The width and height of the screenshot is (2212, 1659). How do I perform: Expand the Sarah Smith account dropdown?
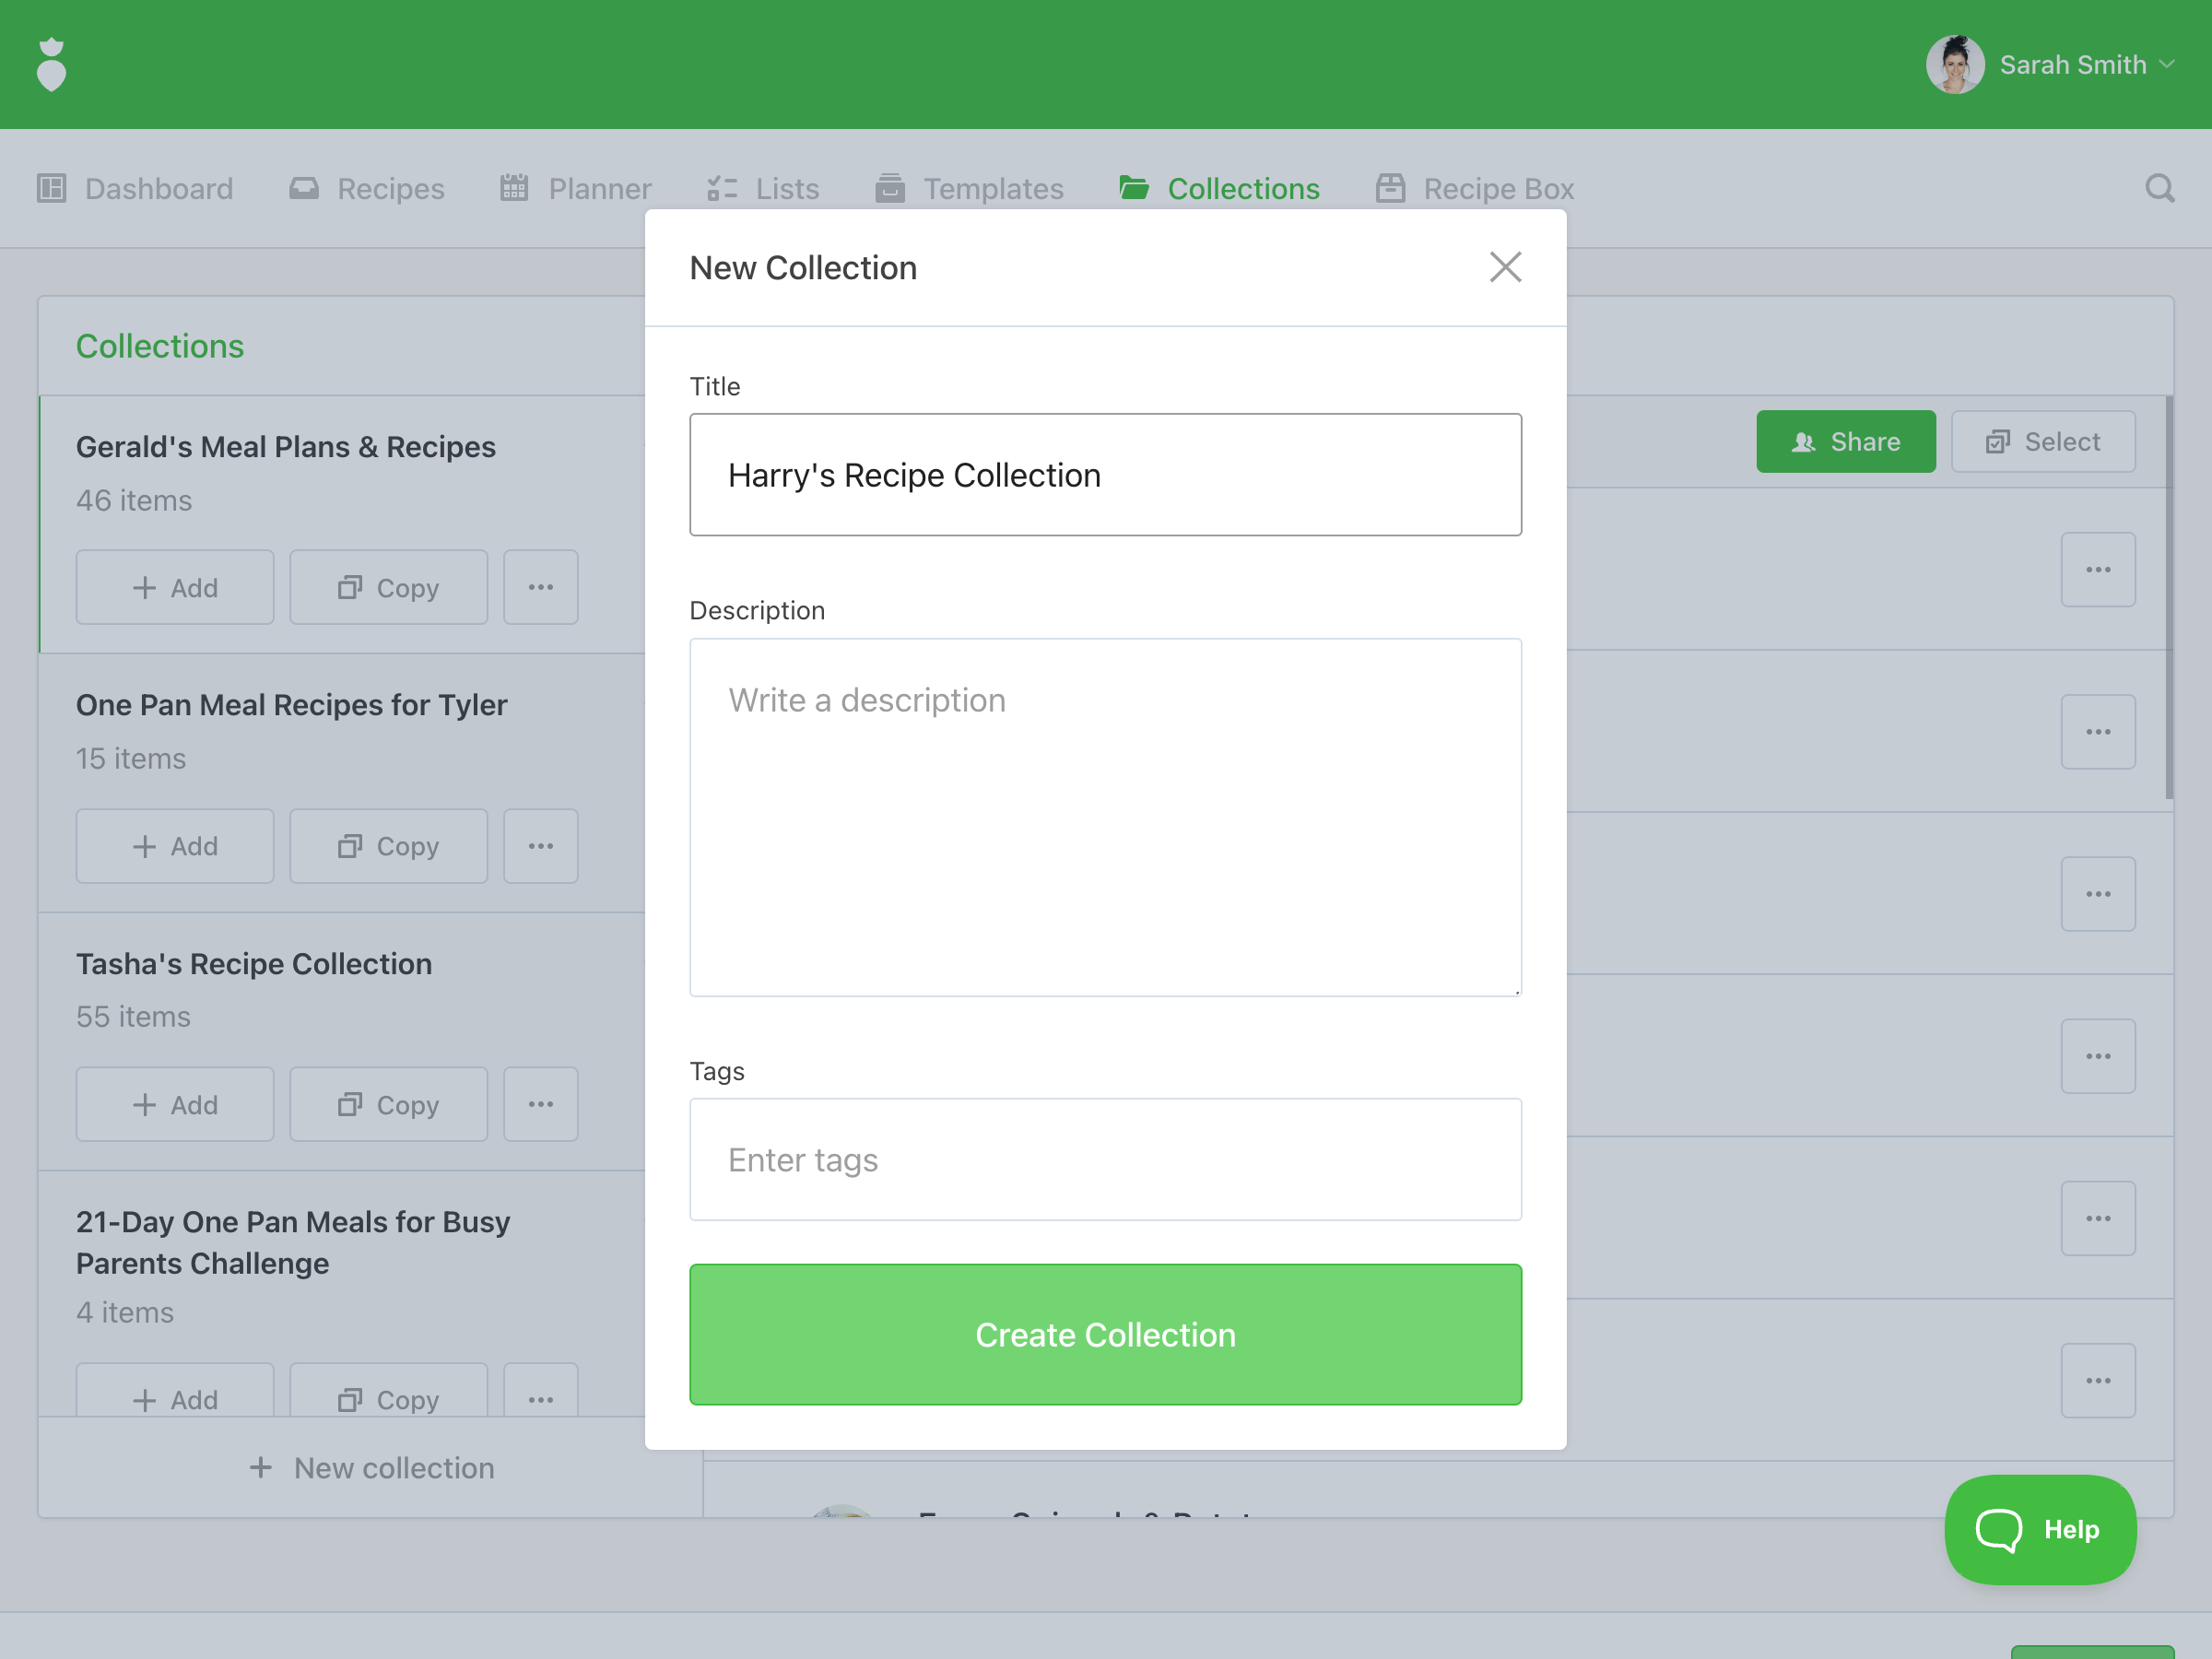pos(2166,65)
